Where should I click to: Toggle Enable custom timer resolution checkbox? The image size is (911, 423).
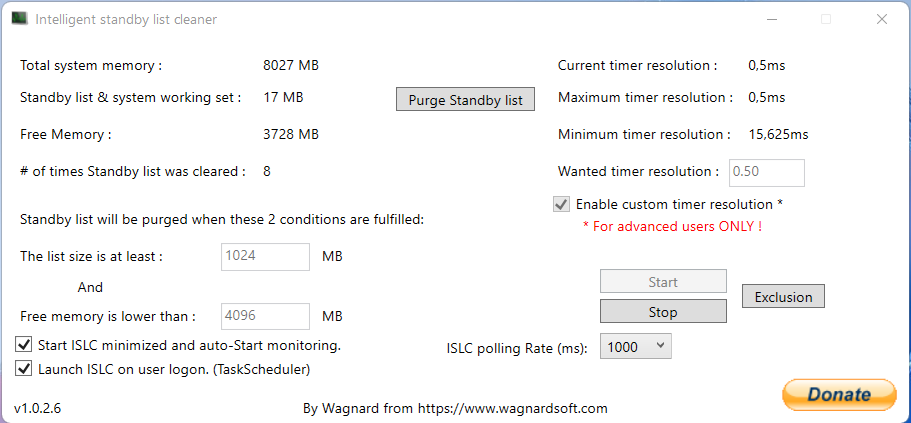pos(561,204)
